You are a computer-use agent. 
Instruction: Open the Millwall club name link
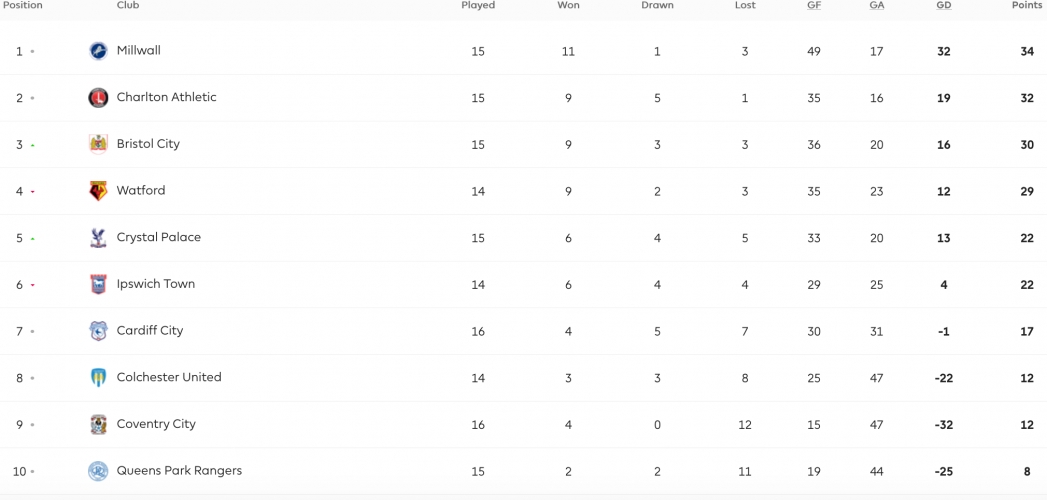click(x=139, y=50)
